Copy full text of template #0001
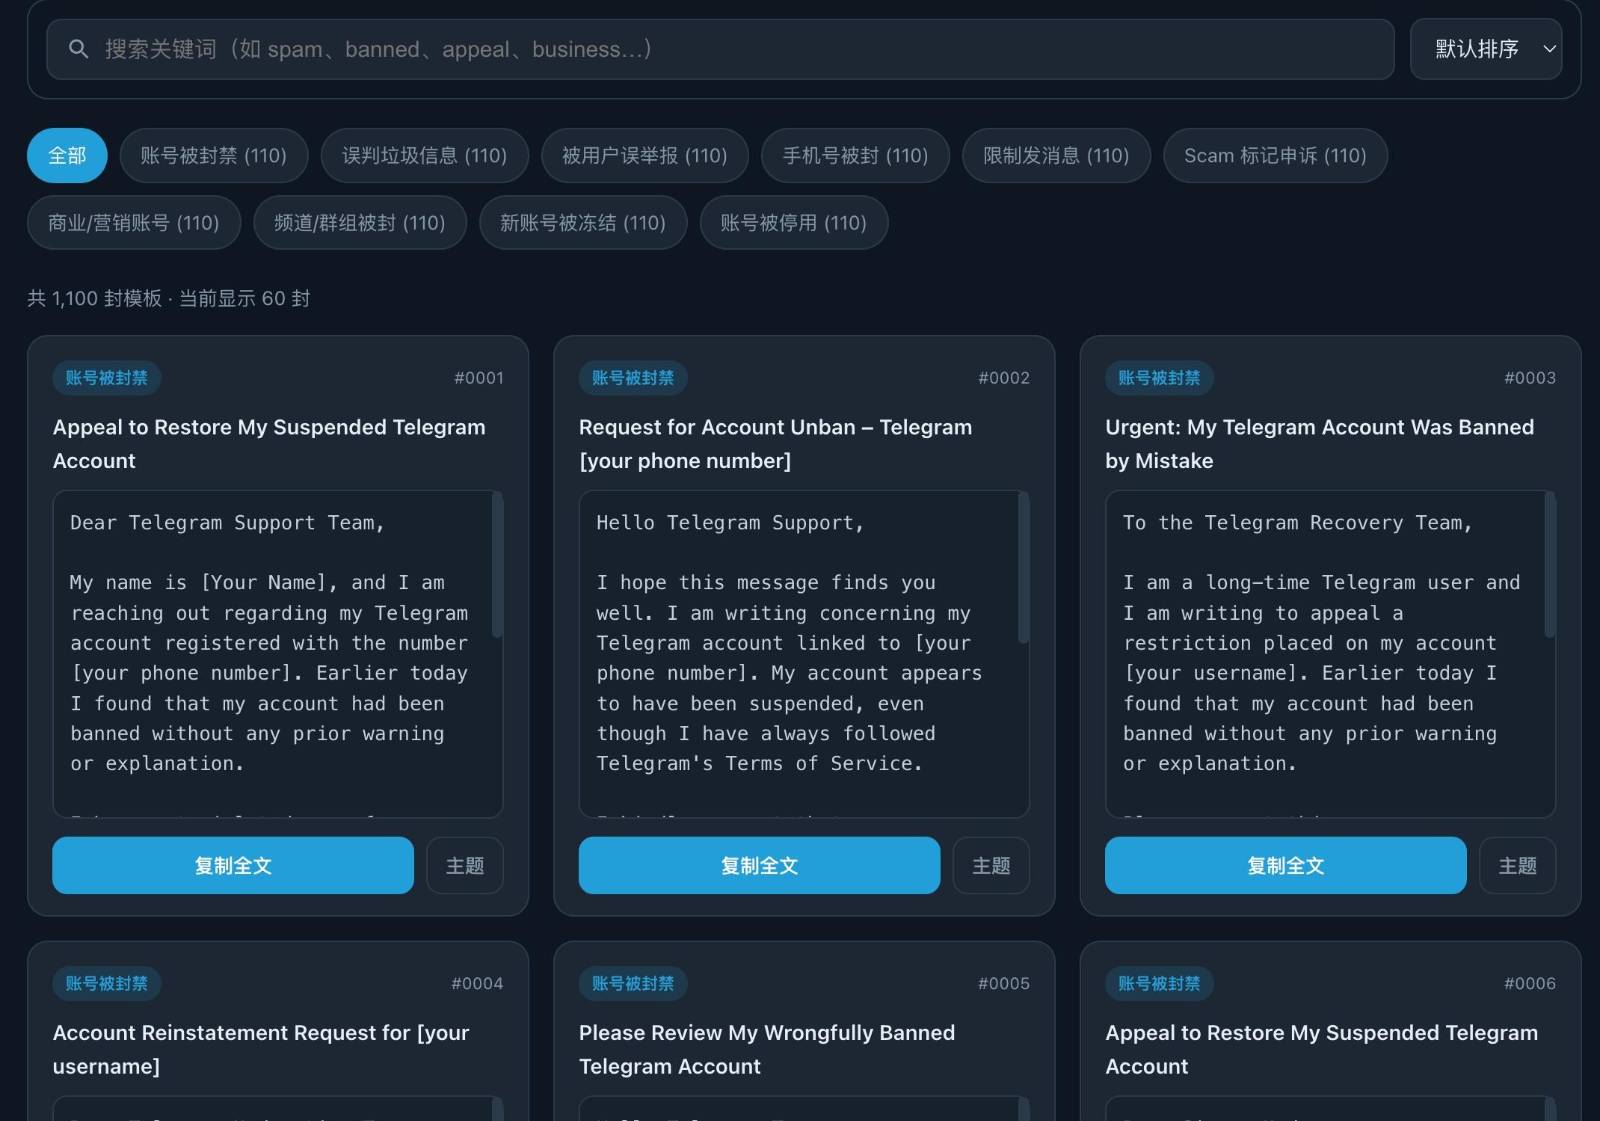The image size is (1600, 1121). 233,865
